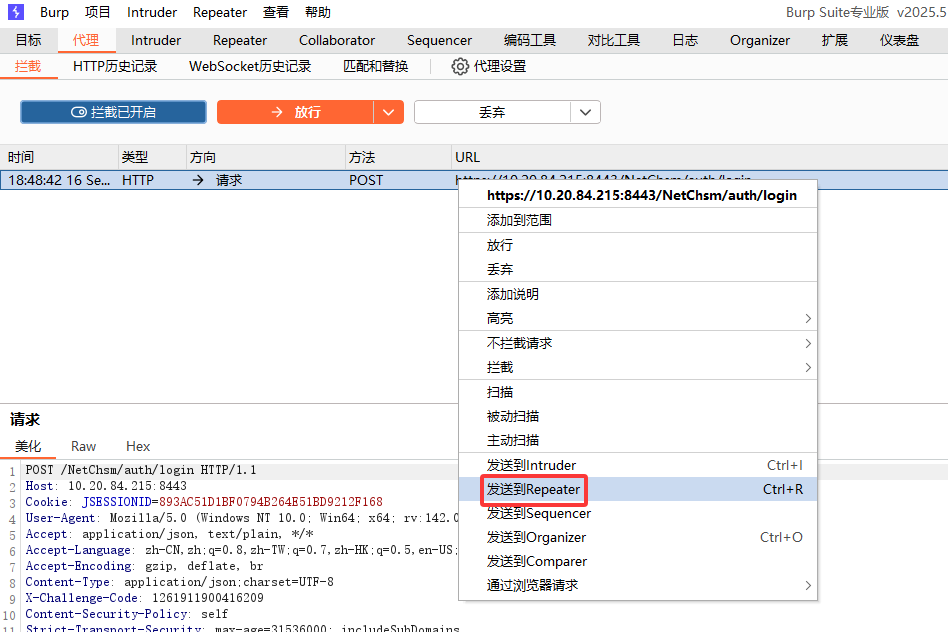Switch to the Organizer tab

[760, 41]
